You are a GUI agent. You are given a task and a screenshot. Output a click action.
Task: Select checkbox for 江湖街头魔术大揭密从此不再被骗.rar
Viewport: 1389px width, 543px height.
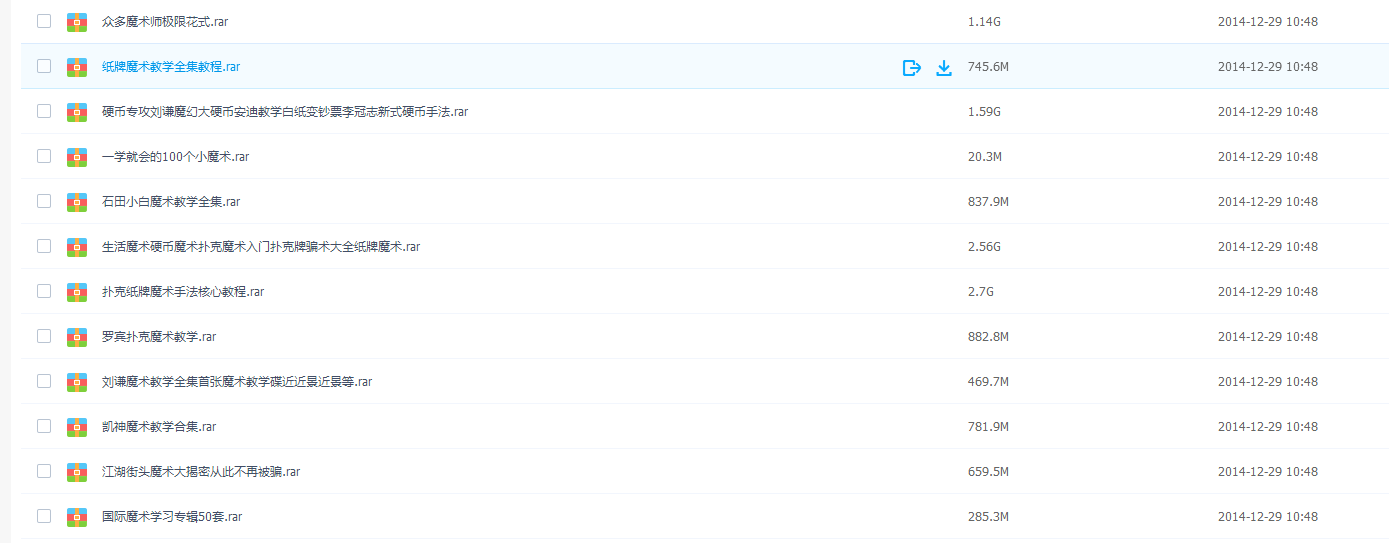pos(44,471)
